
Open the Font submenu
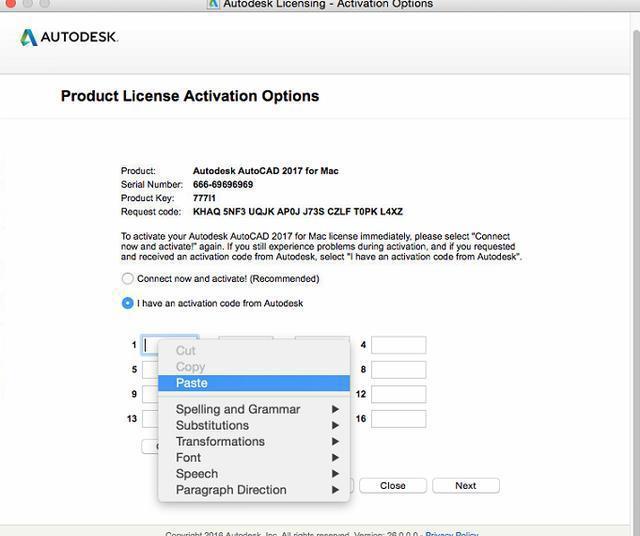coord(254,458)
